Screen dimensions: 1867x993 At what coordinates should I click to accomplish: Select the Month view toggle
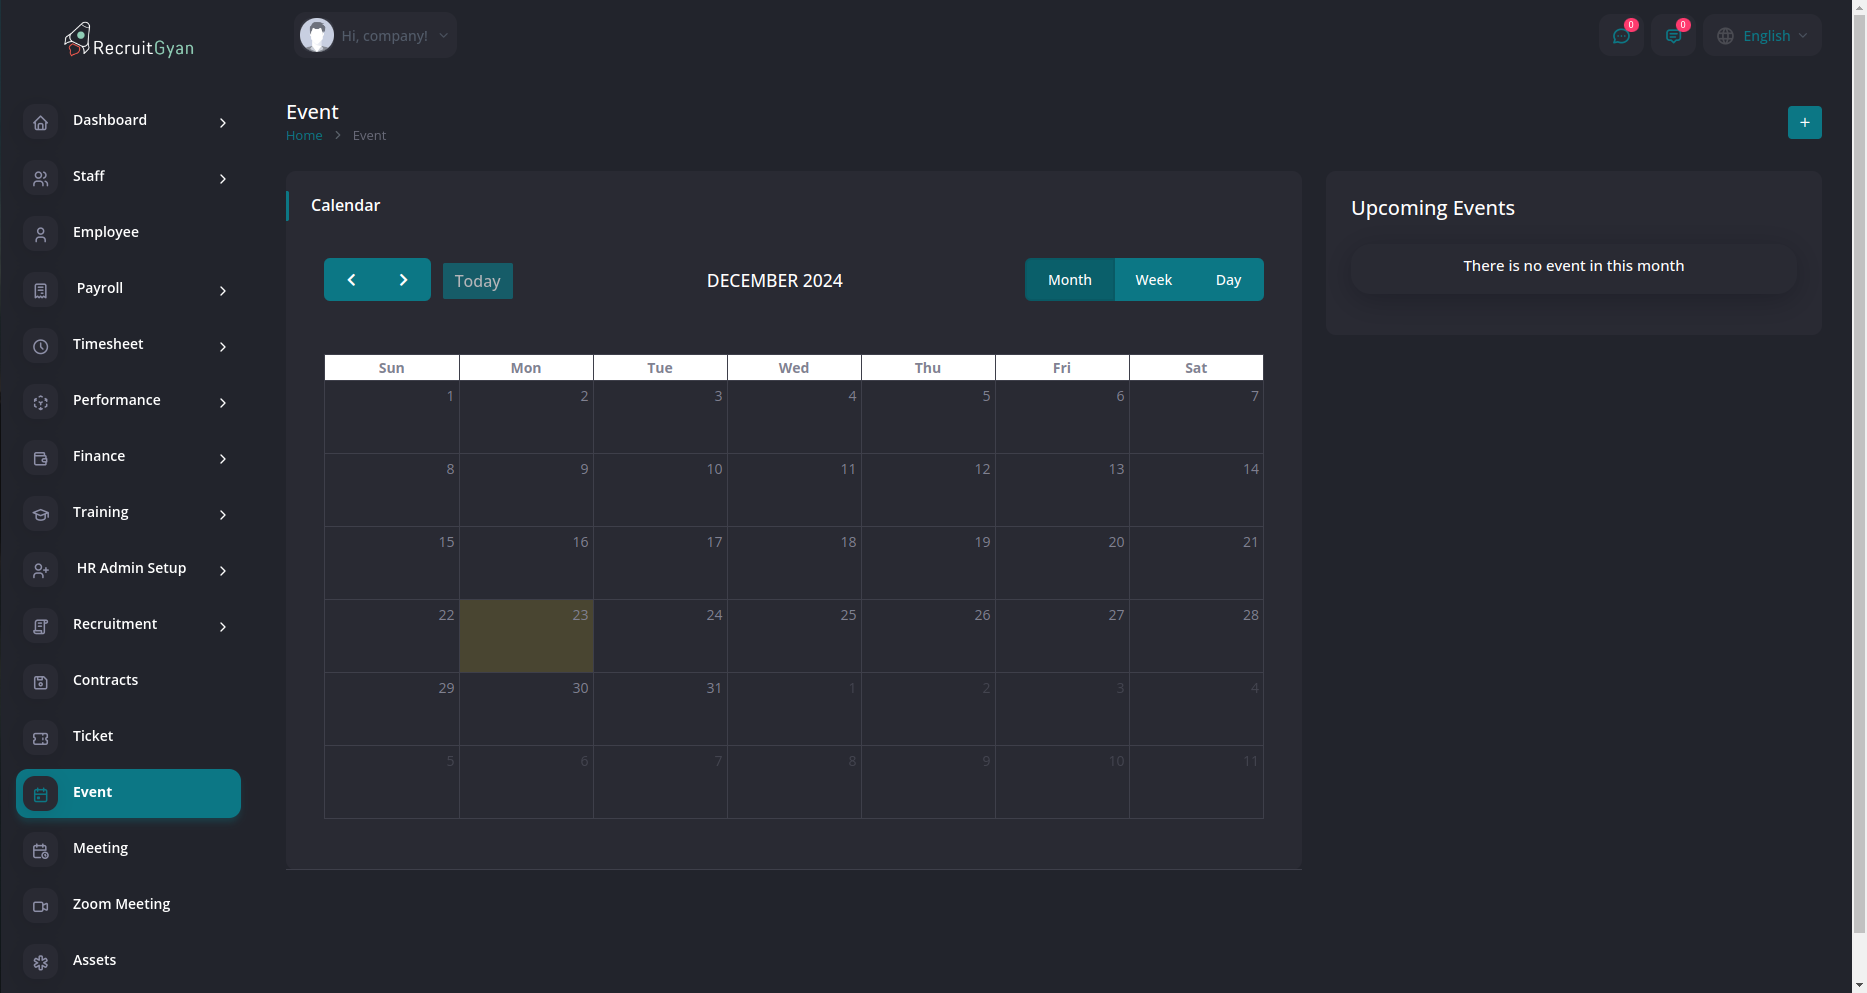pos(1069,280)
